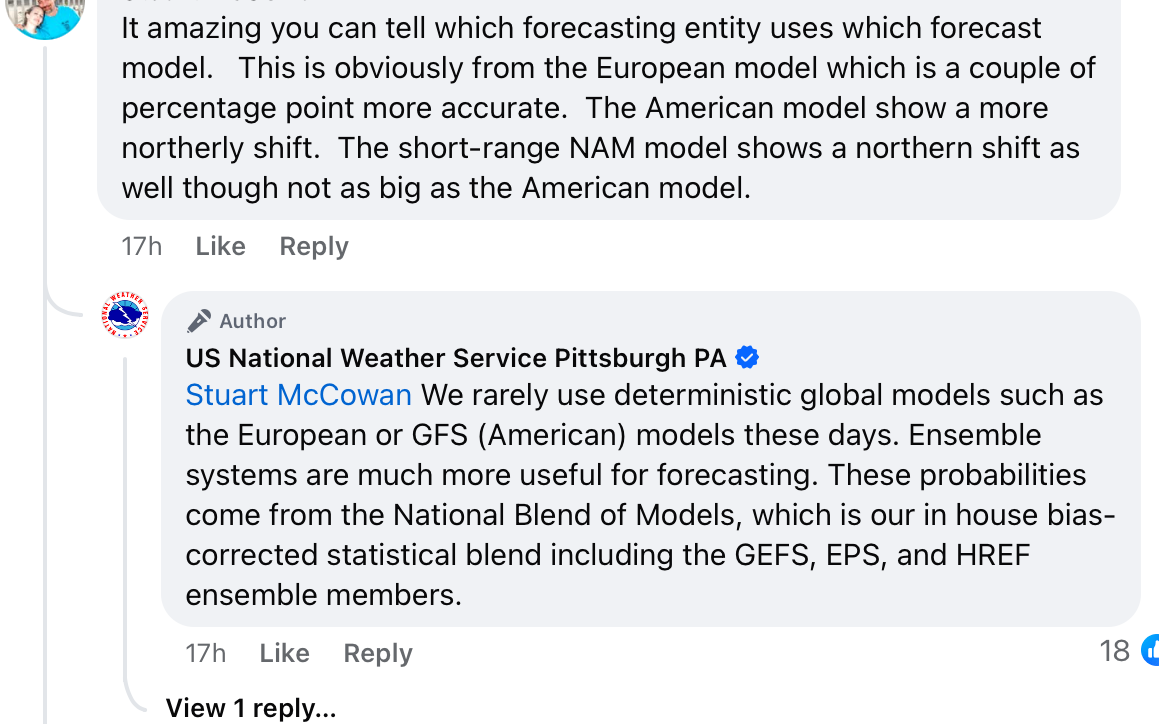Screen dimensions: 1159x724
Task: Open the blue thumbs-up reaction icon
Action: [x=1150, y=651]
